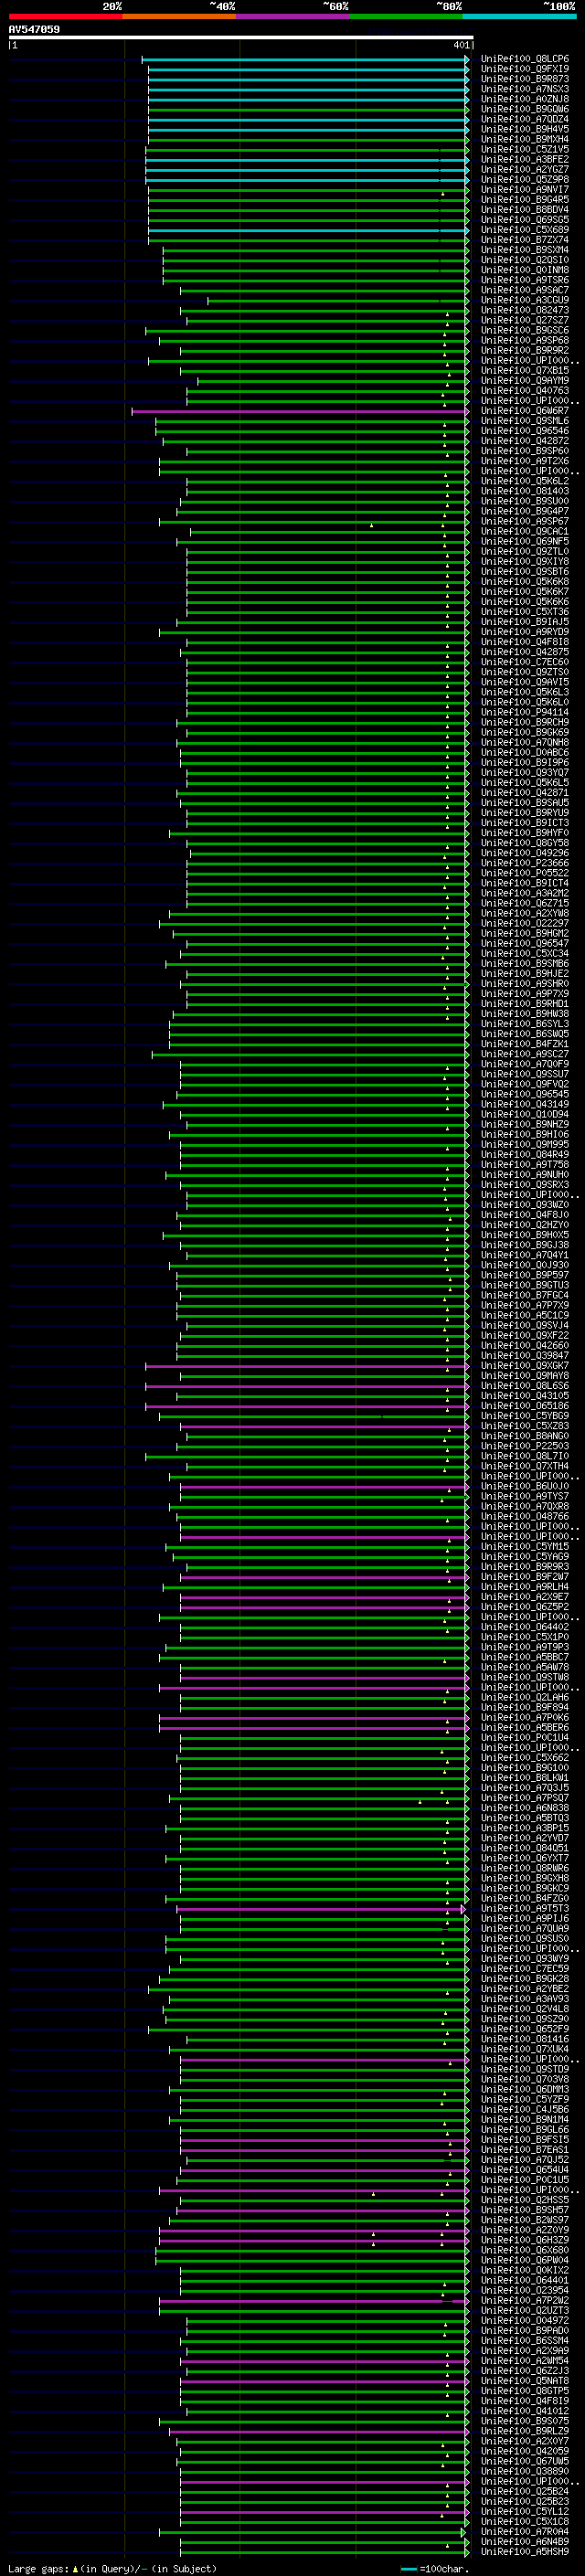Open hit UniRef100_A3CGU9

[x=525, y=300]
